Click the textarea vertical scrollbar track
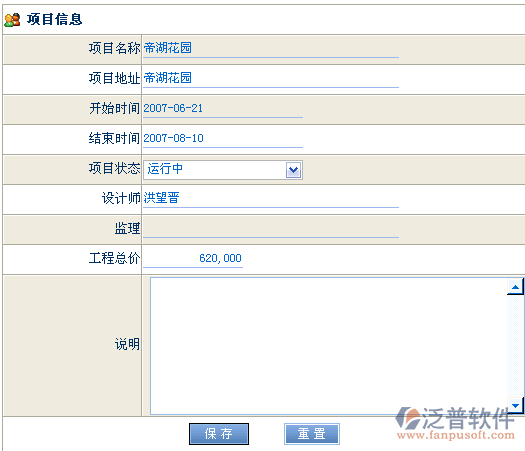The height and width of the screenshot is (451, 525). click(515, 346)
